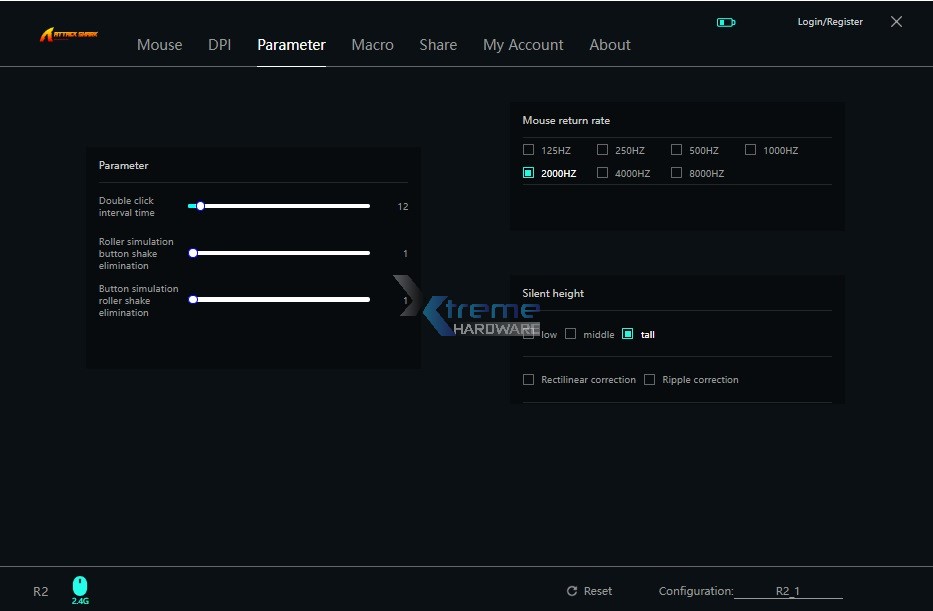This screenshot has width=933, height=611.
Task: Enable Ripple correction
Action: click(x=650, y=379)
